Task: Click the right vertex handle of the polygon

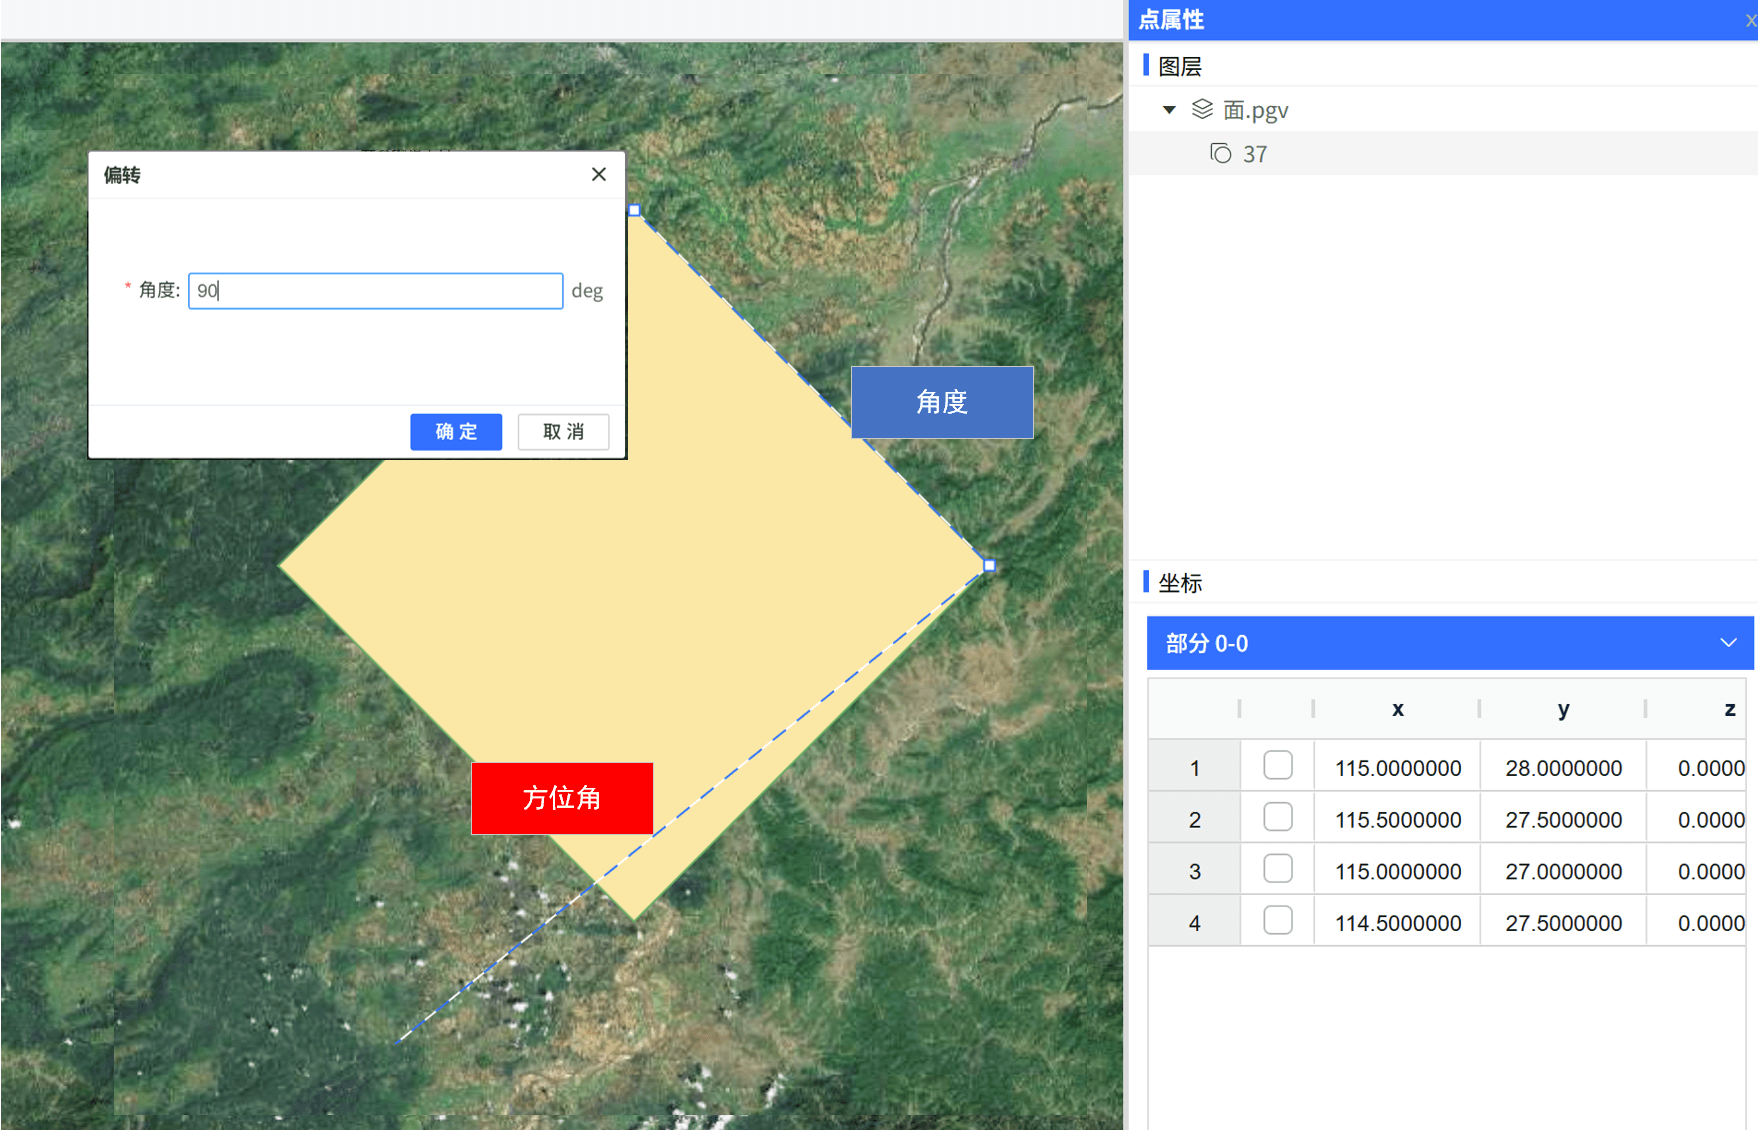Action: point(989,566)
